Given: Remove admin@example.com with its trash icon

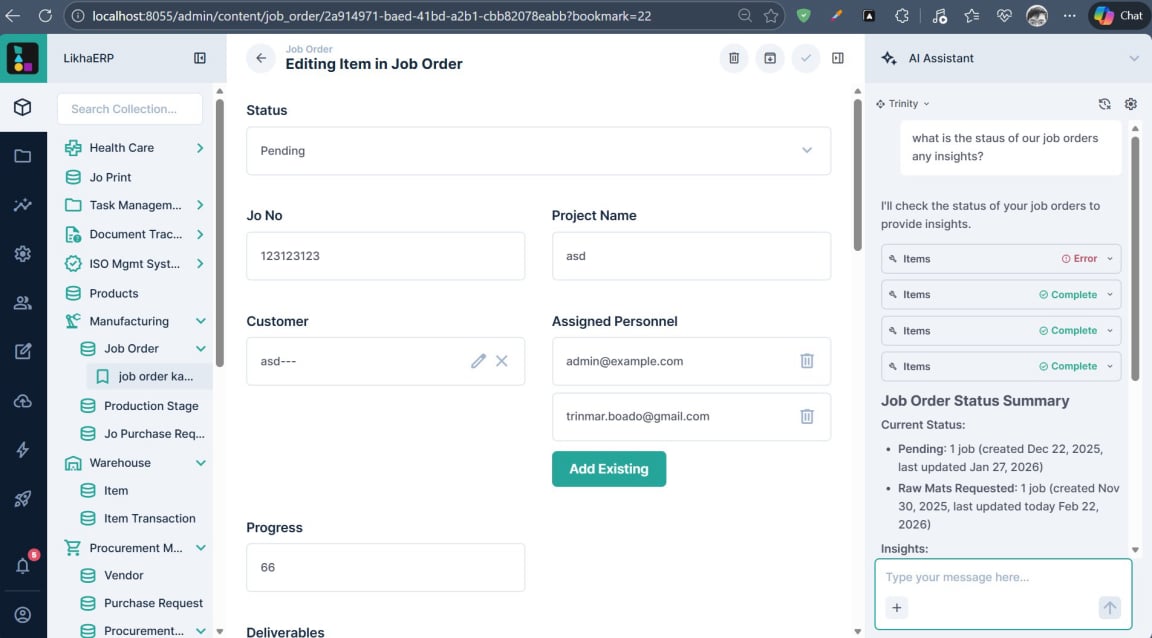Looking at the screenshot, I should coord(807,361).
